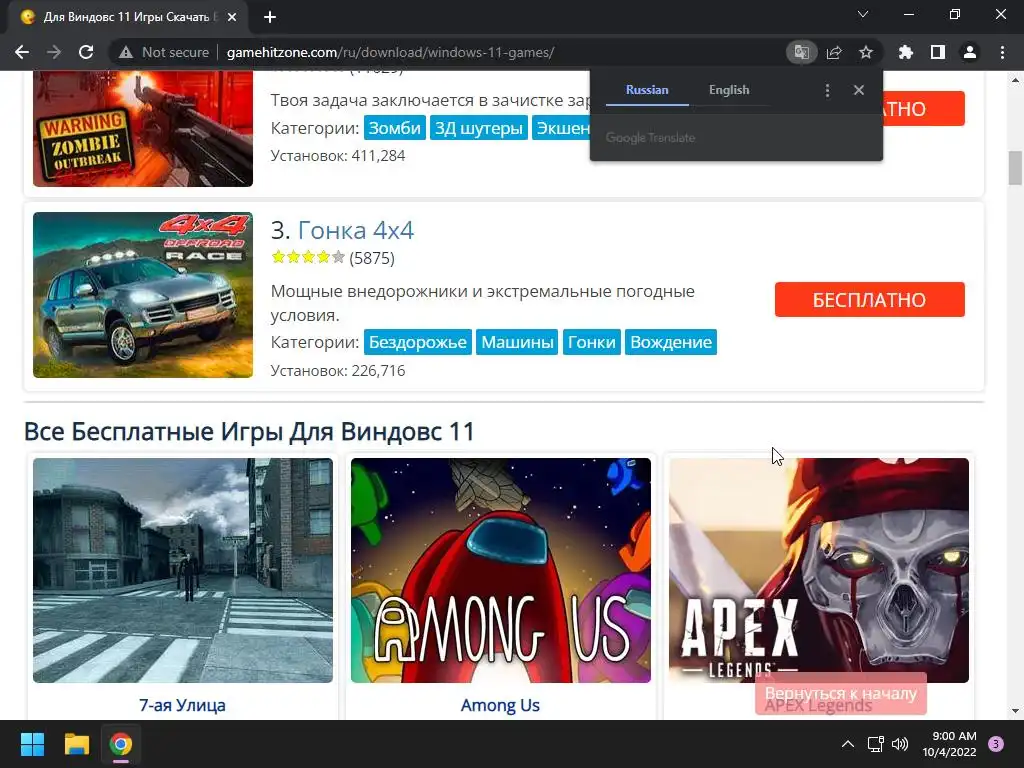Click the Установок: 411,284 text

338,156
